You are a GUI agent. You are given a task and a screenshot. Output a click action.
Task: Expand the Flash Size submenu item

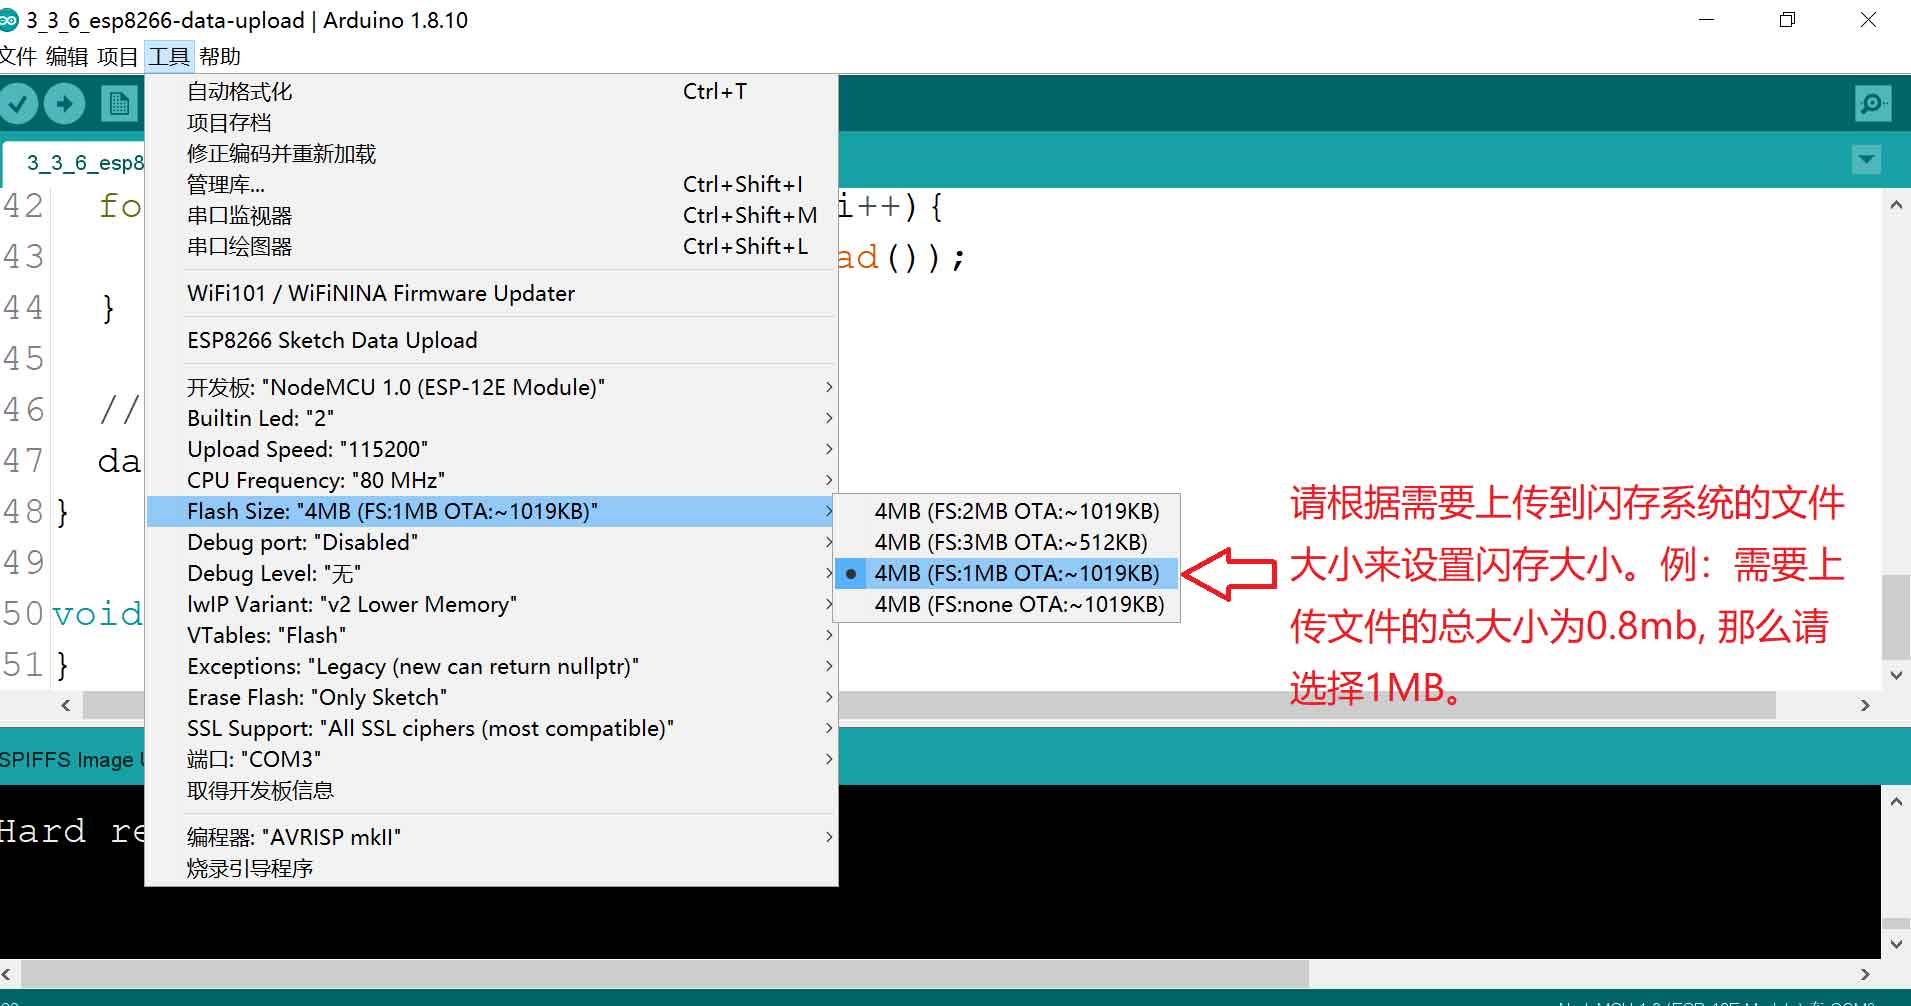click(x=491, y=512)
